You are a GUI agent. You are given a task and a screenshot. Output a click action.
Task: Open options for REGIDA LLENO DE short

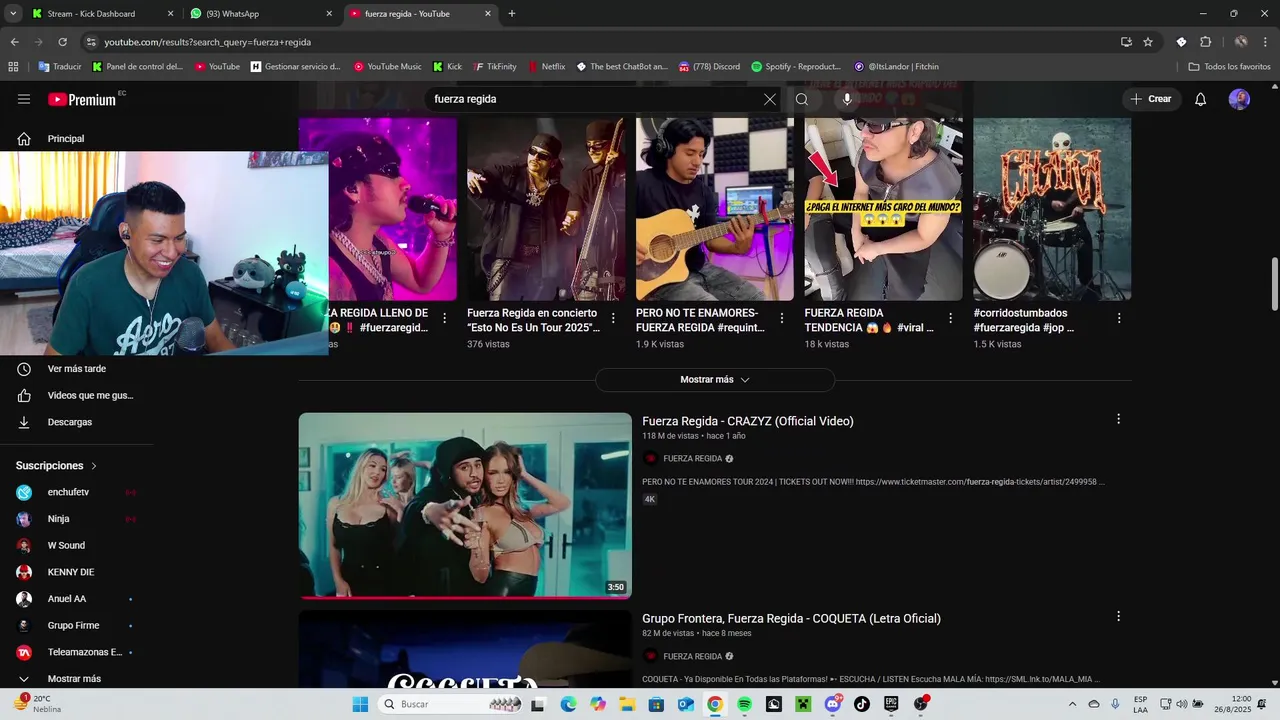[445, 318]
